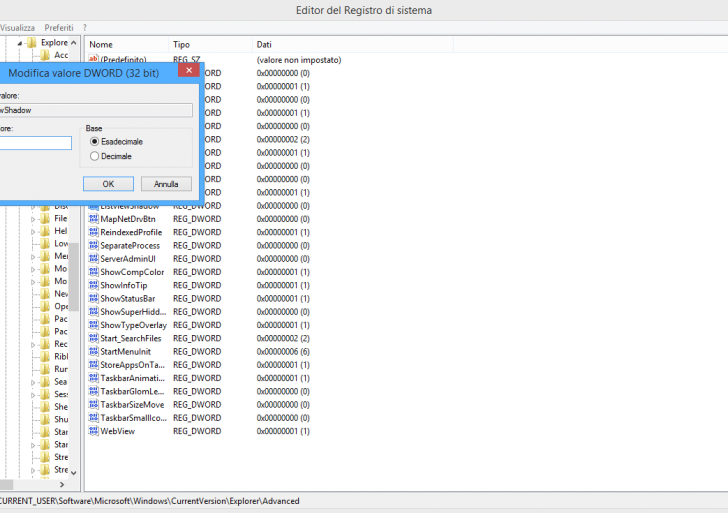This screenshot has width=728, height=513.
Task: Select the ShowInfoTip DWORD icon
Action: (93, 285)
